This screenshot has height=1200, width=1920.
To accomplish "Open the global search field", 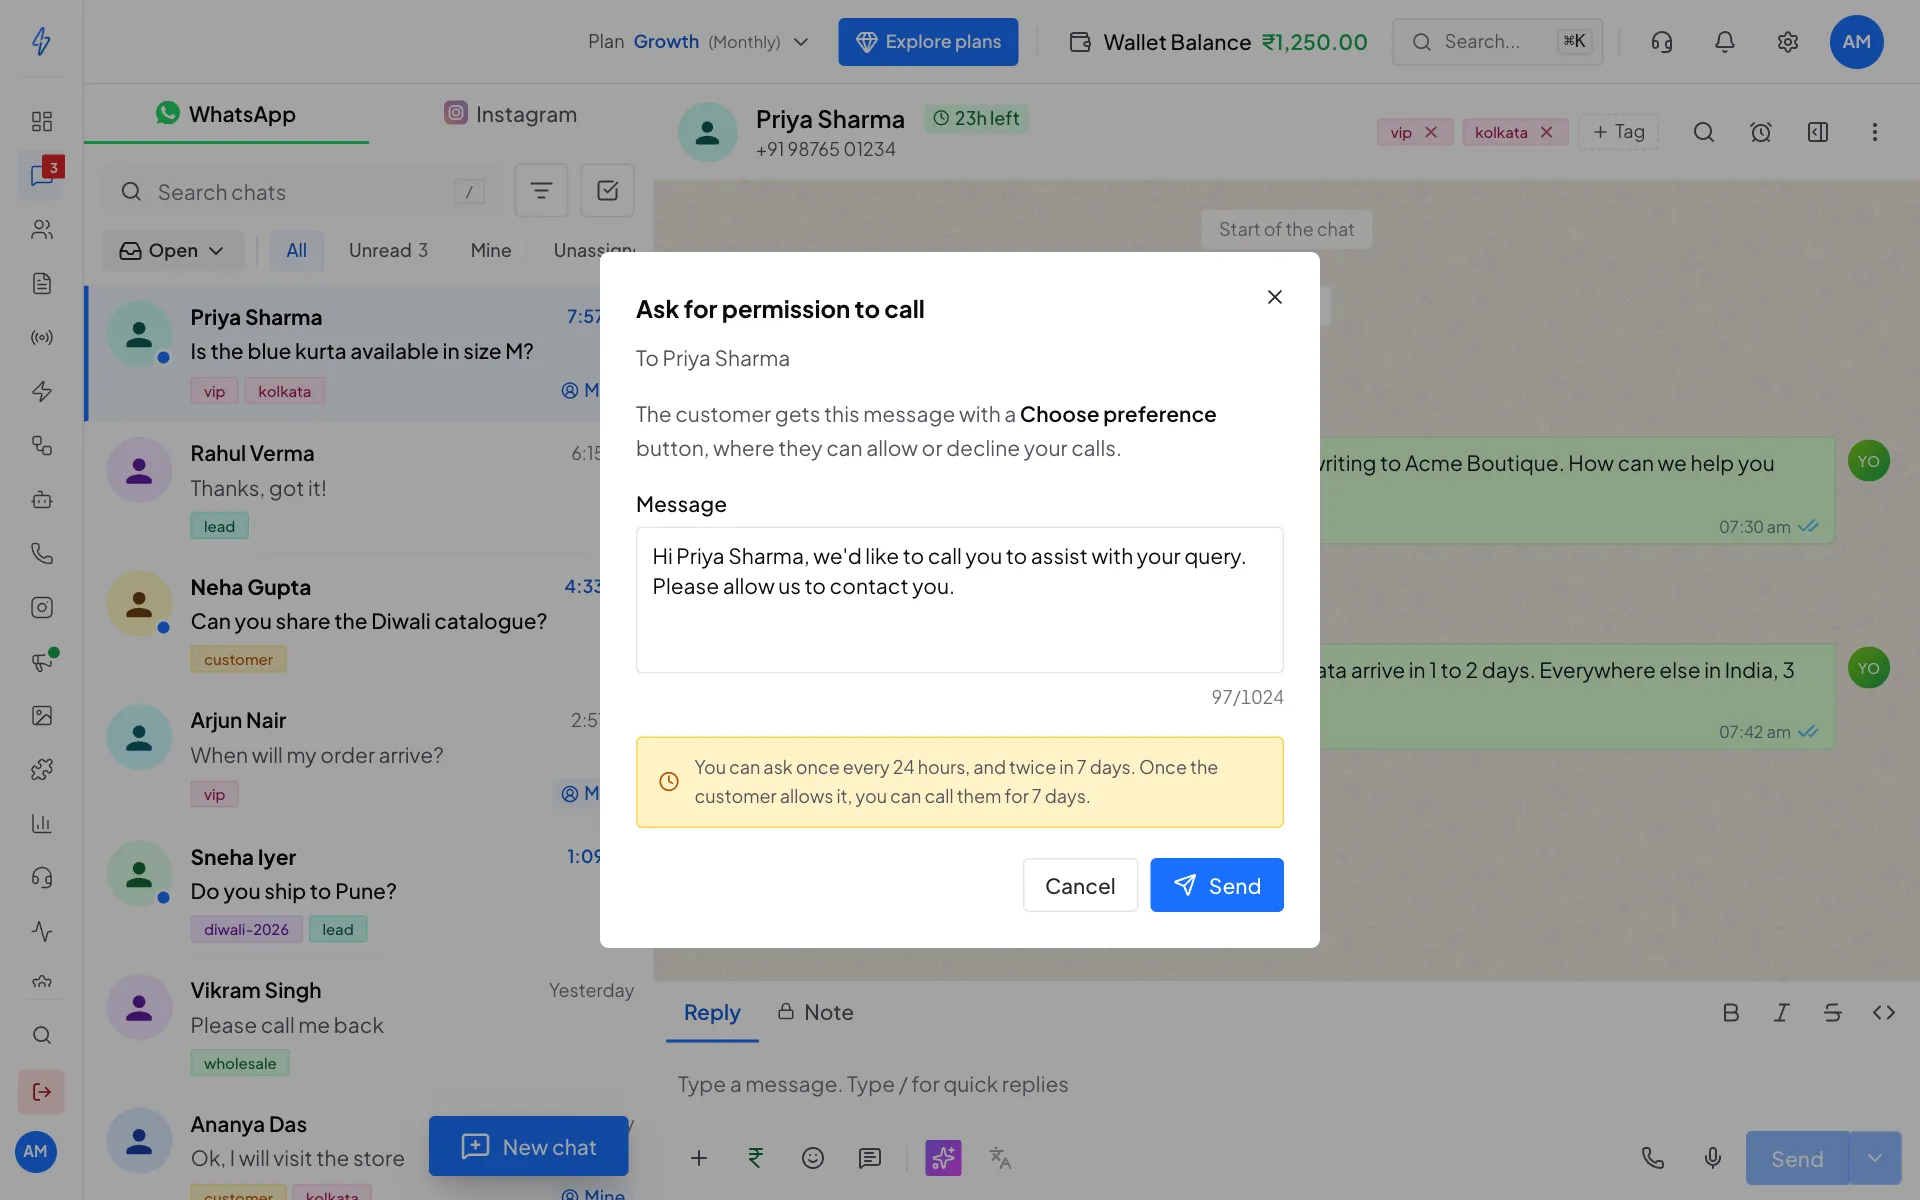I will [x=1497, y=42].
